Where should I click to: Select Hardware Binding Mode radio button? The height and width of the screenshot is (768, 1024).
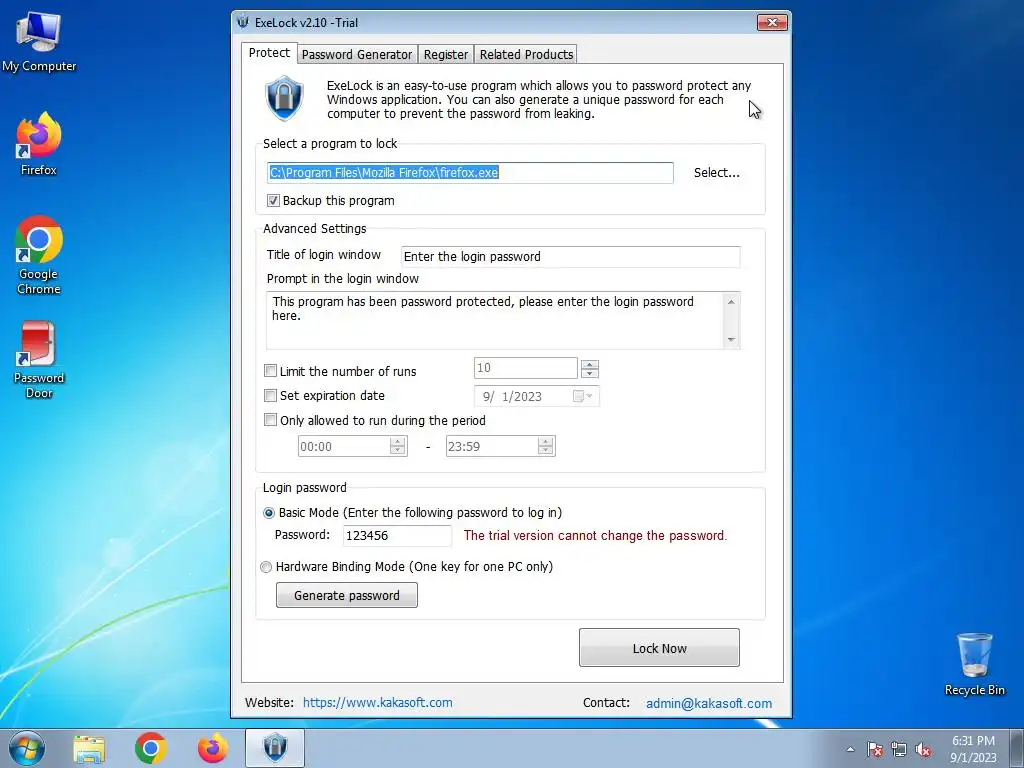(266, 567)
